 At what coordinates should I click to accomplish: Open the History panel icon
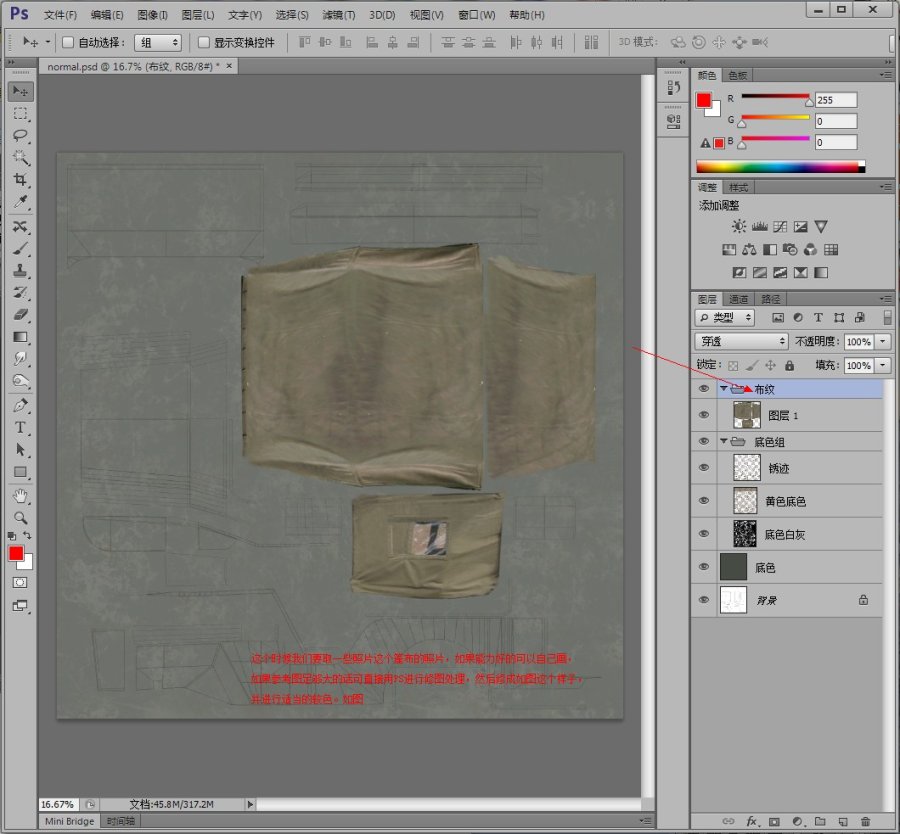coord(673,88)
